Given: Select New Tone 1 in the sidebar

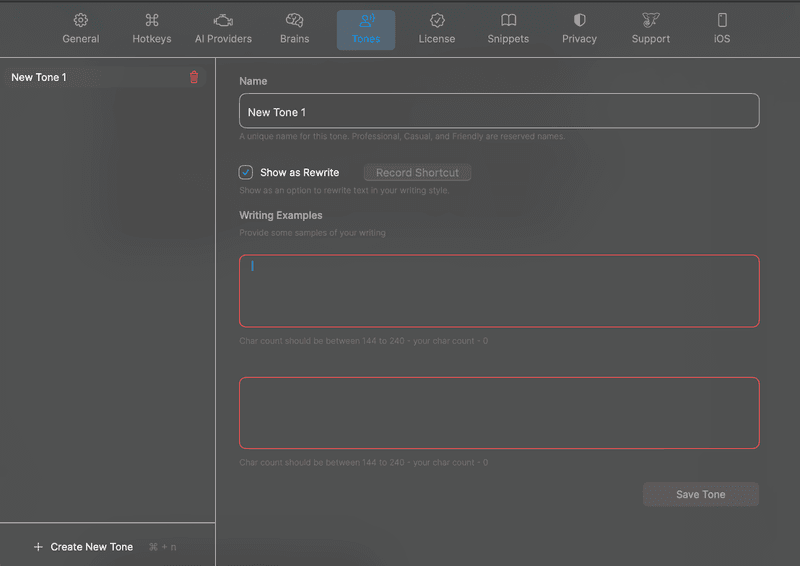Looking at the screenshot, I should 40,77.
